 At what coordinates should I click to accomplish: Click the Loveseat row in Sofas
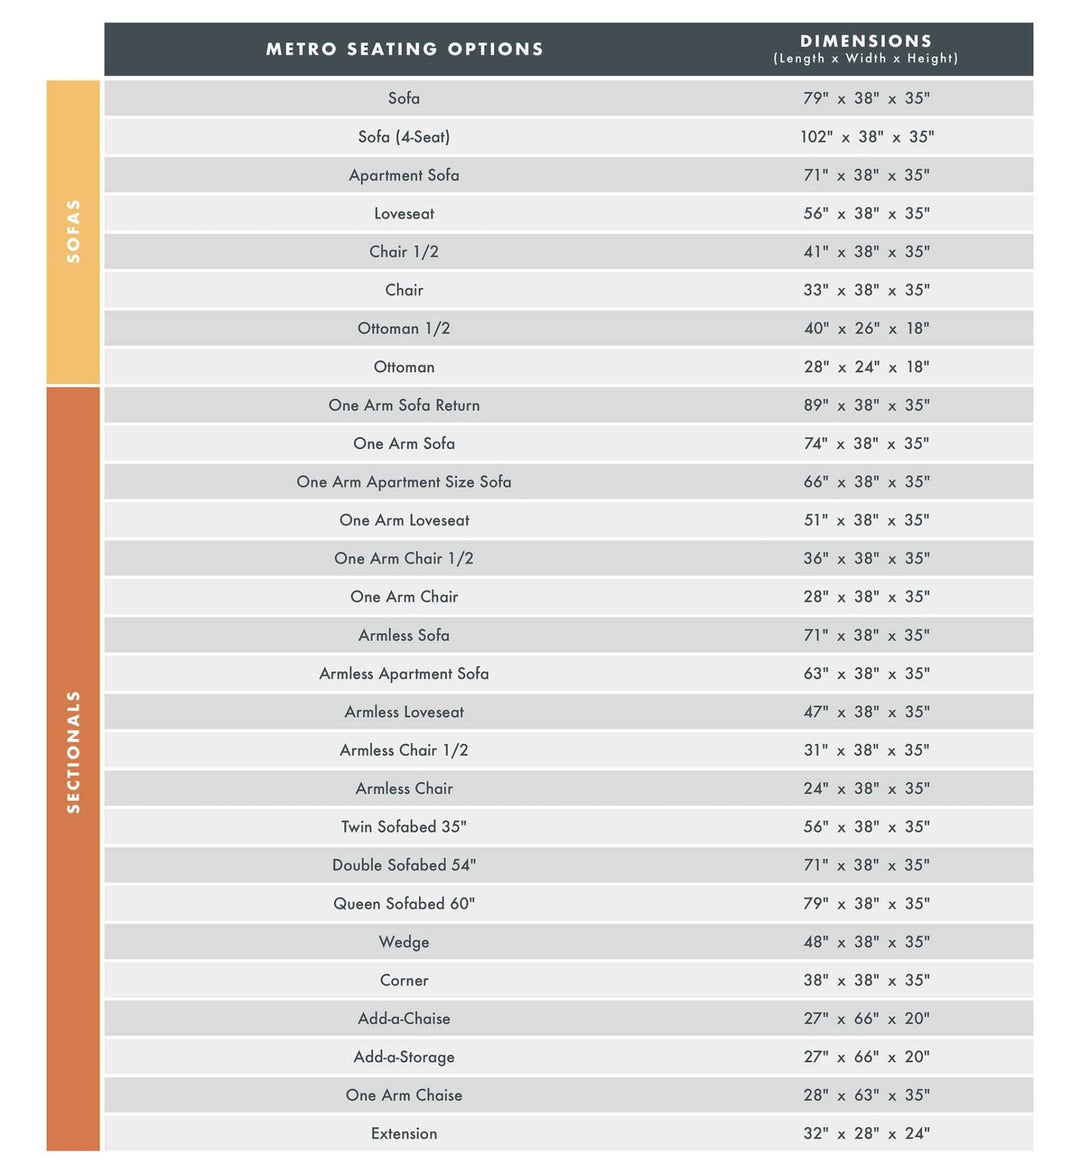click(x=404, y=214)
